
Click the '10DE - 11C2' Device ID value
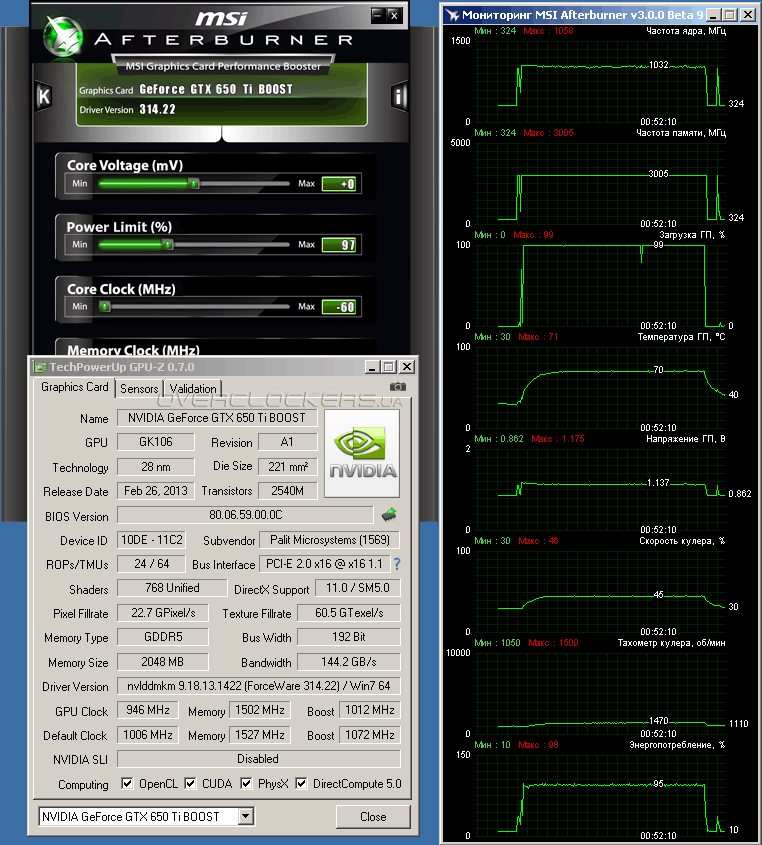(151, 540)
